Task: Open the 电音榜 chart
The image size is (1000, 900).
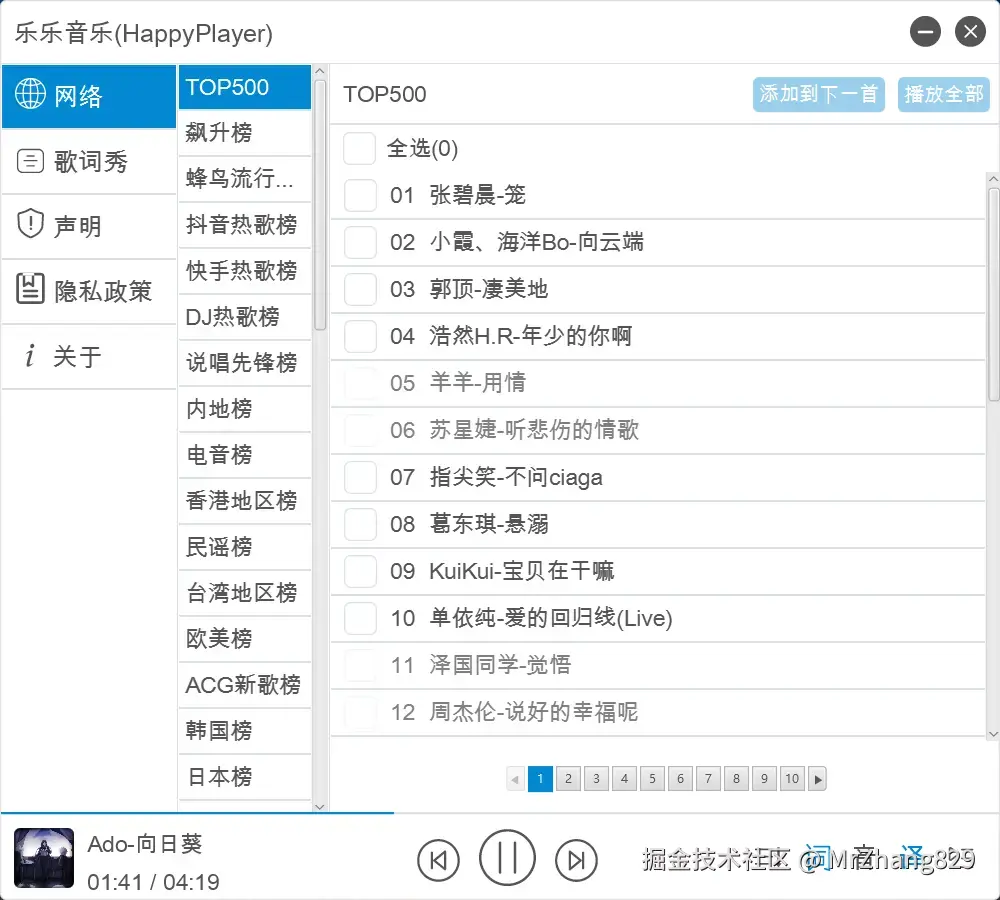Action: pyautogui.click(x=245, y=454)
